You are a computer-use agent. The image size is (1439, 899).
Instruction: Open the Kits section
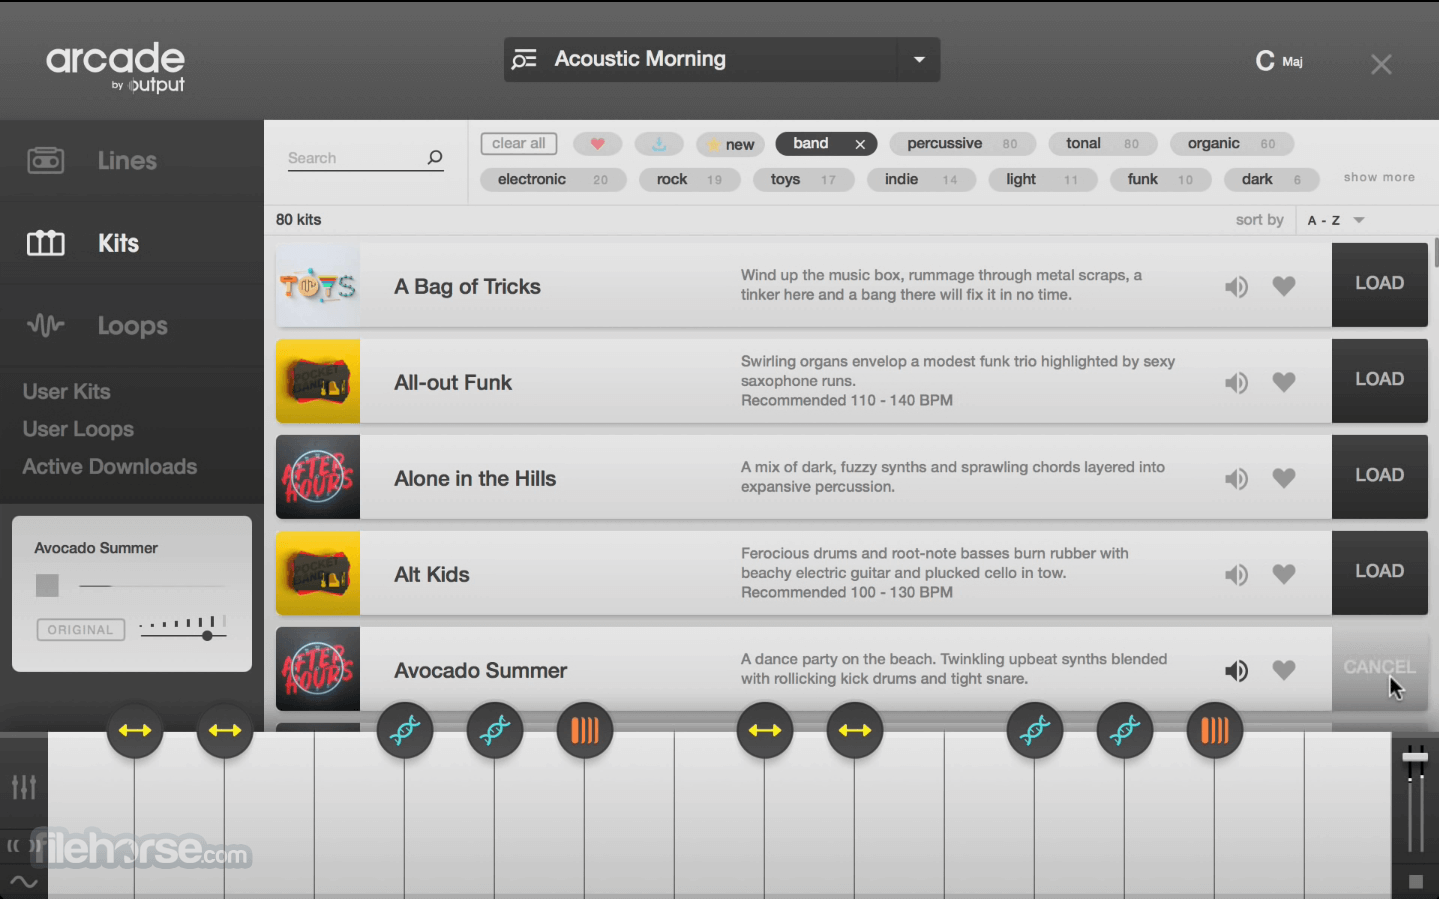[x=118, y=243]
